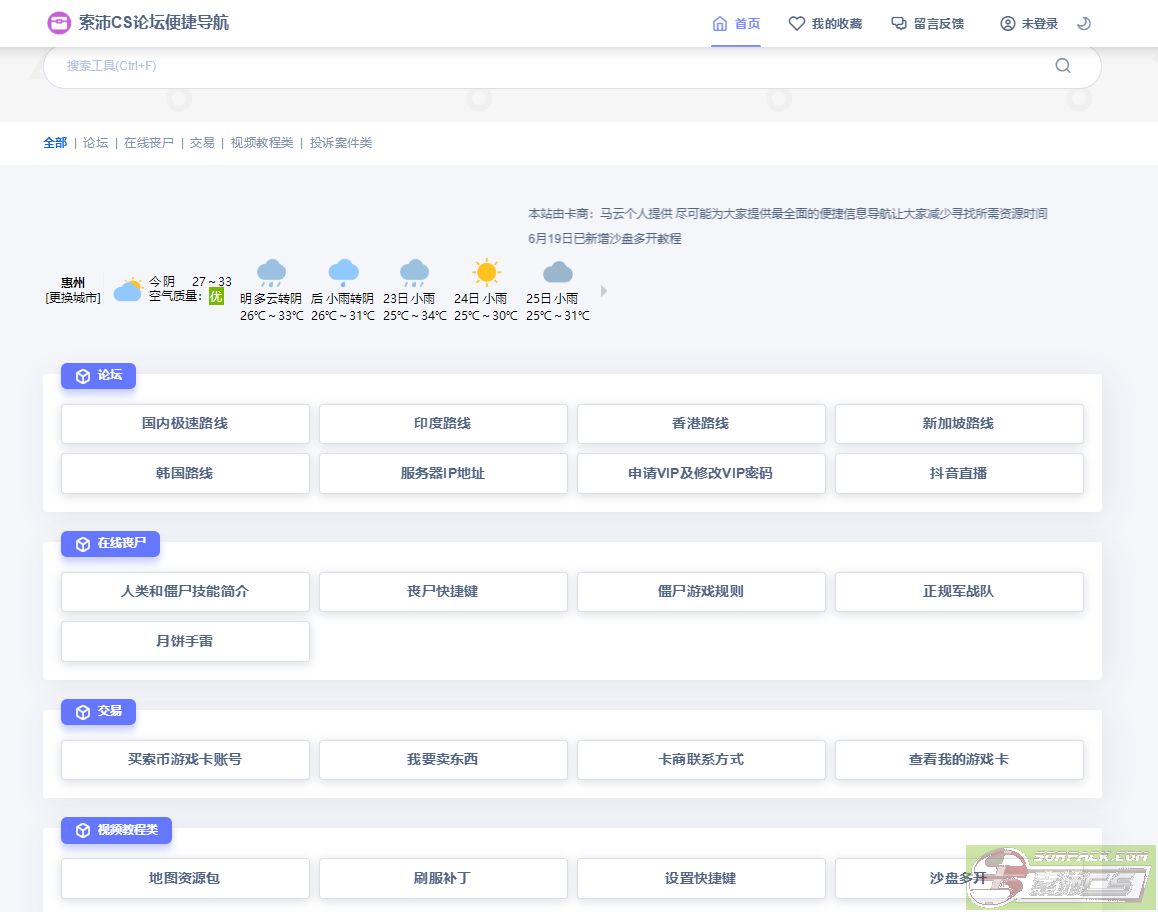Click the cube icon beside 在线丧尸 header

(83, 543)
